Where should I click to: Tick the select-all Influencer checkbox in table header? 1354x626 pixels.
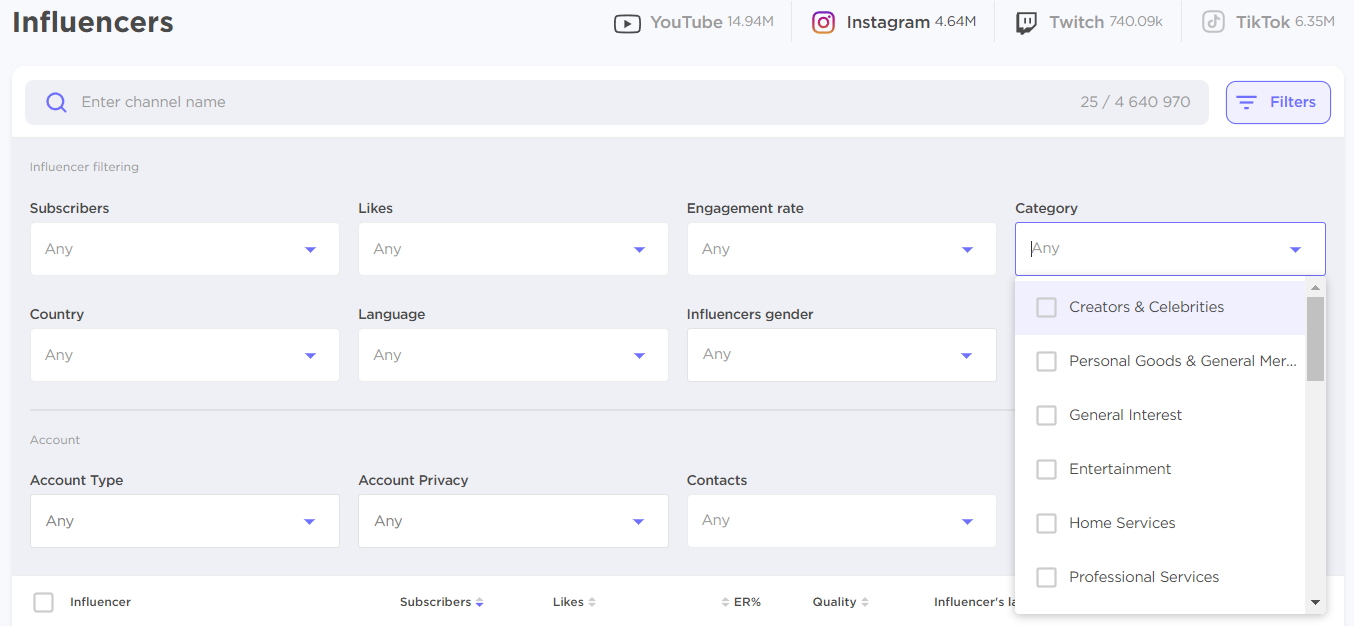point(43,602)
